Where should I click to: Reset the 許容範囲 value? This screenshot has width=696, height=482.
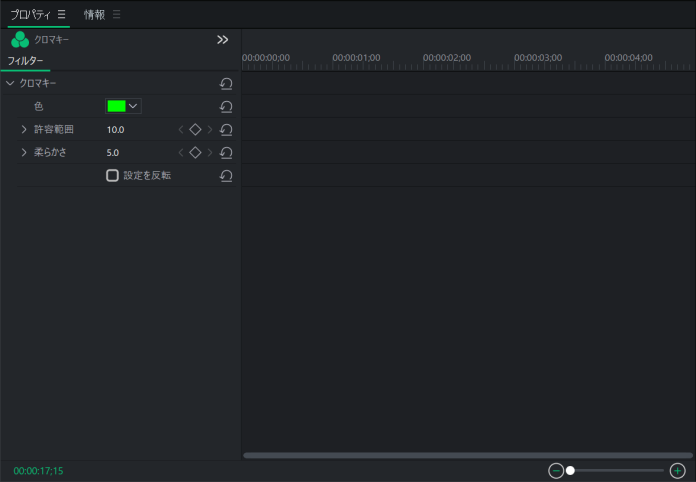(x=226, y=130)
